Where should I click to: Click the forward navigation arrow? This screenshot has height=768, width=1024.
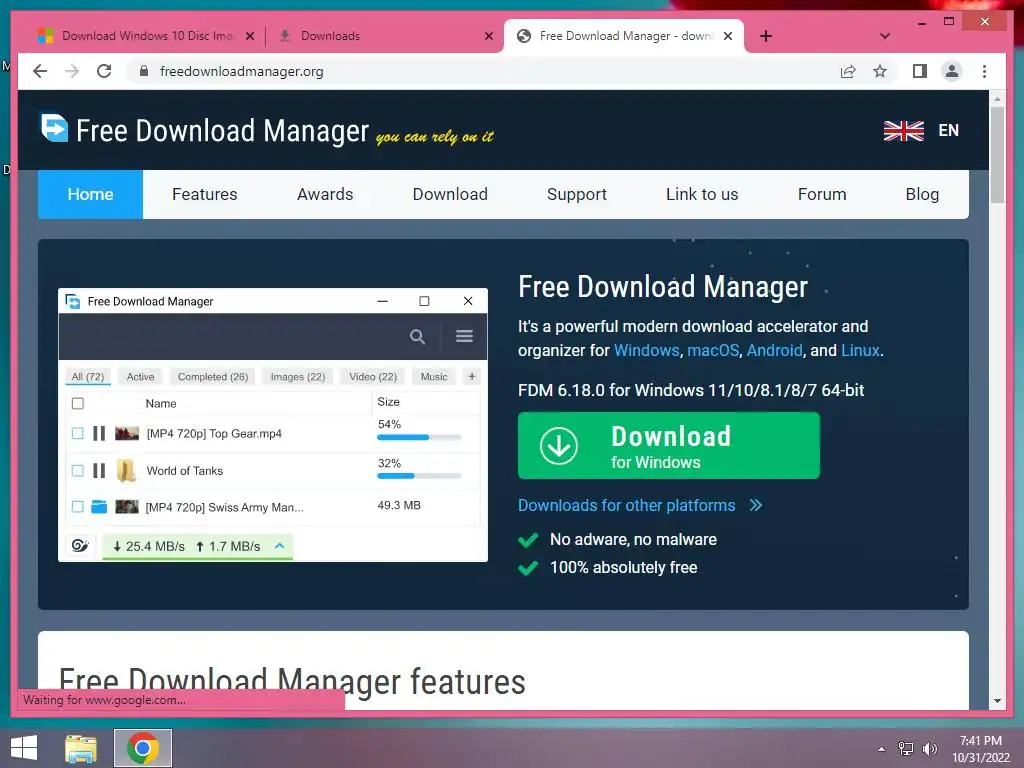click(72, 71)
